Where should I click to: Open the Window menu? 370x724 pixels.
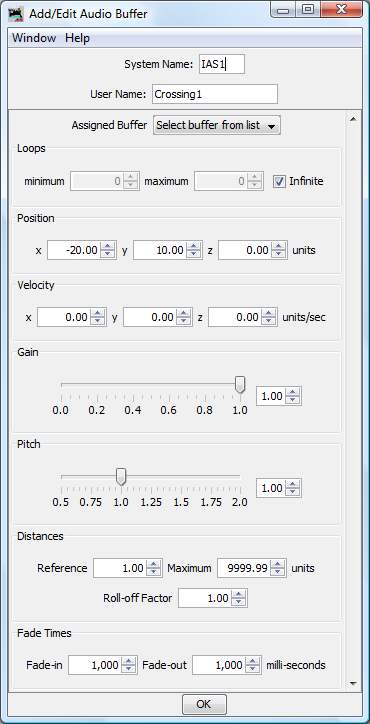click(34, 38)
